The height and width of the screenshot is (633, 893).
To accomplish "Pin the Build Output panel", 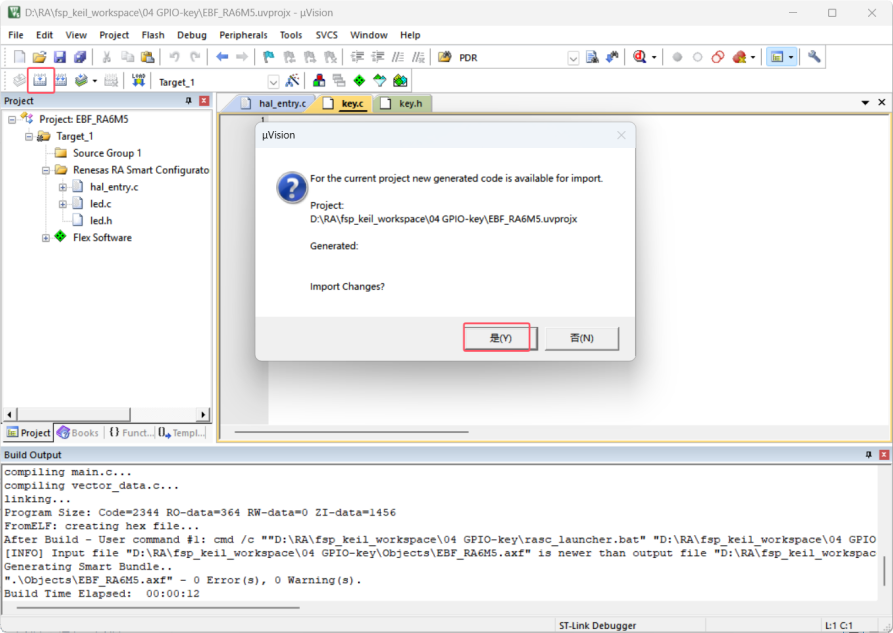I will tap(869, 455).
